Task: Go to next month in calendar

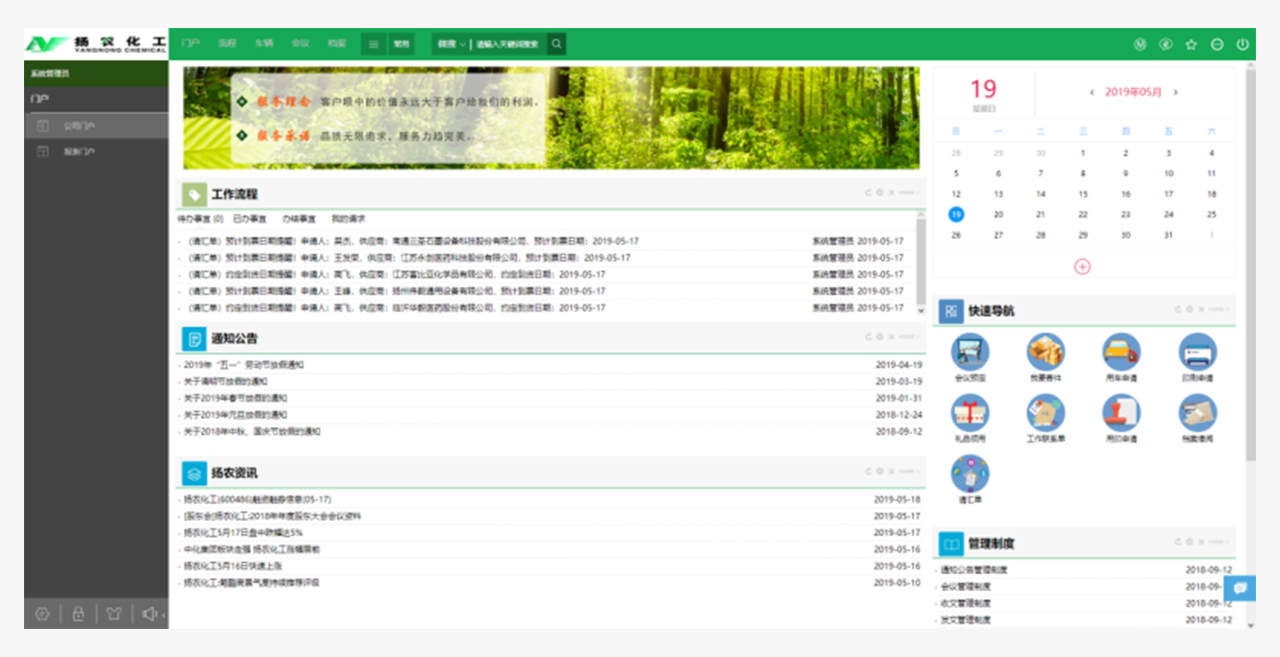Action: click(1176, 92)
